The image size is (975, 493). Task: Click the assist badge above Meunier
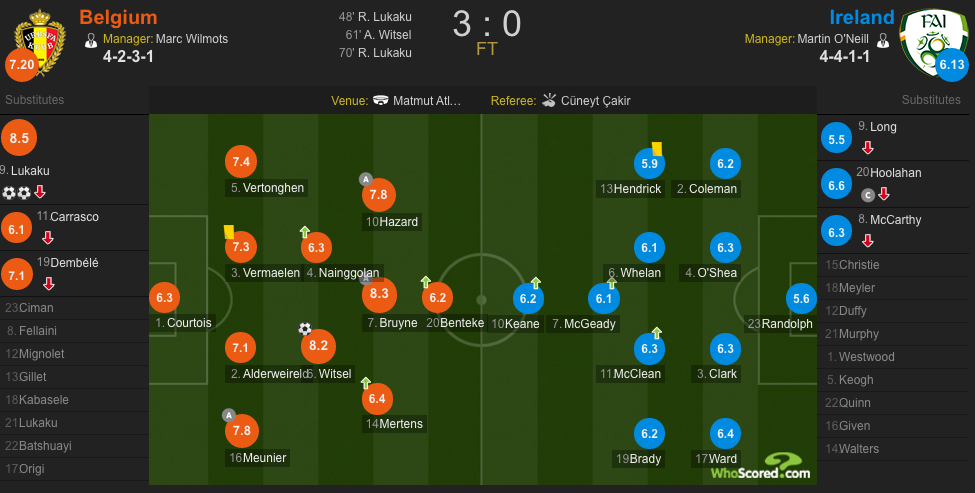point(229,415)
